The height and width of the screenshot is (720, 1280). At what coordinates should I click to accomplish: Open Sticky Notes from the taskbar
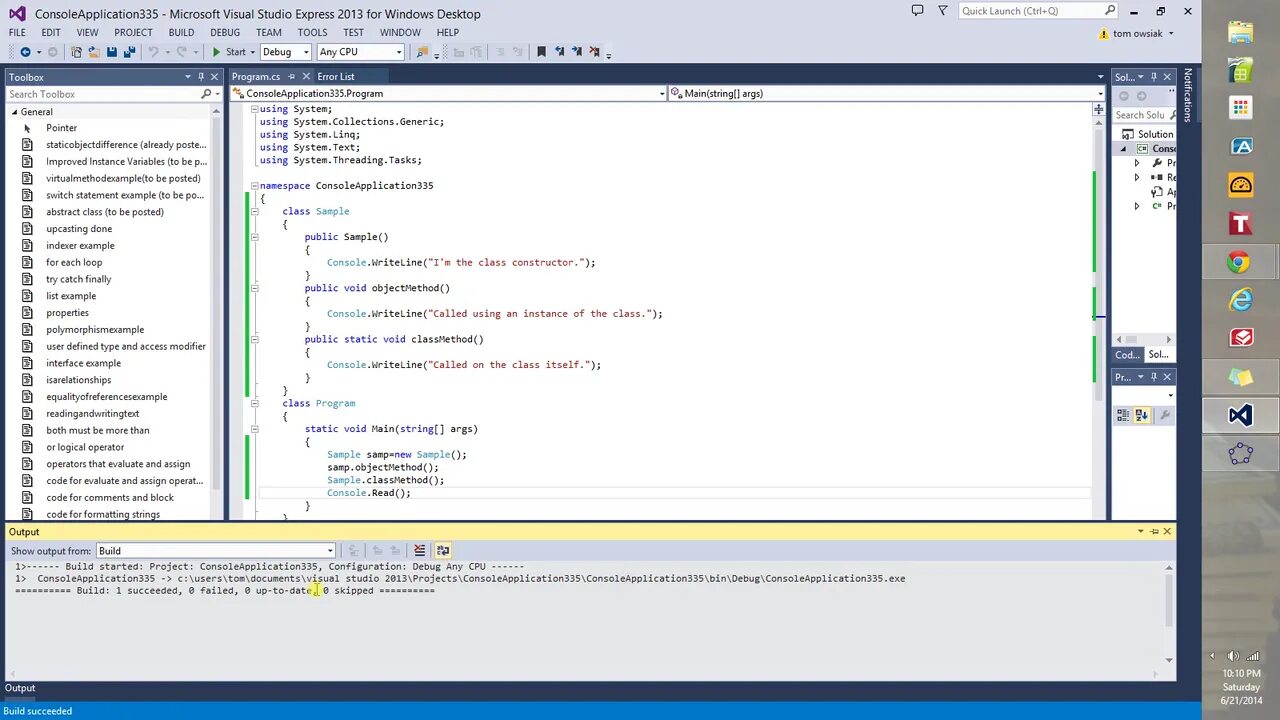[1240, 377]
